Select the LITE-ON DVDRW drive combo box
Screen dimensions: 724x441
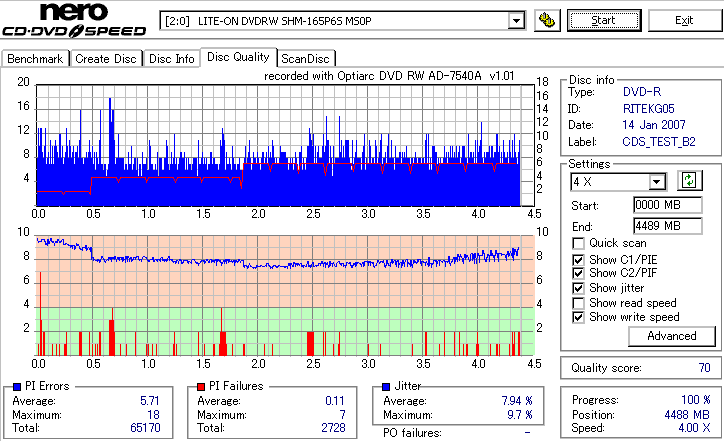342,21
